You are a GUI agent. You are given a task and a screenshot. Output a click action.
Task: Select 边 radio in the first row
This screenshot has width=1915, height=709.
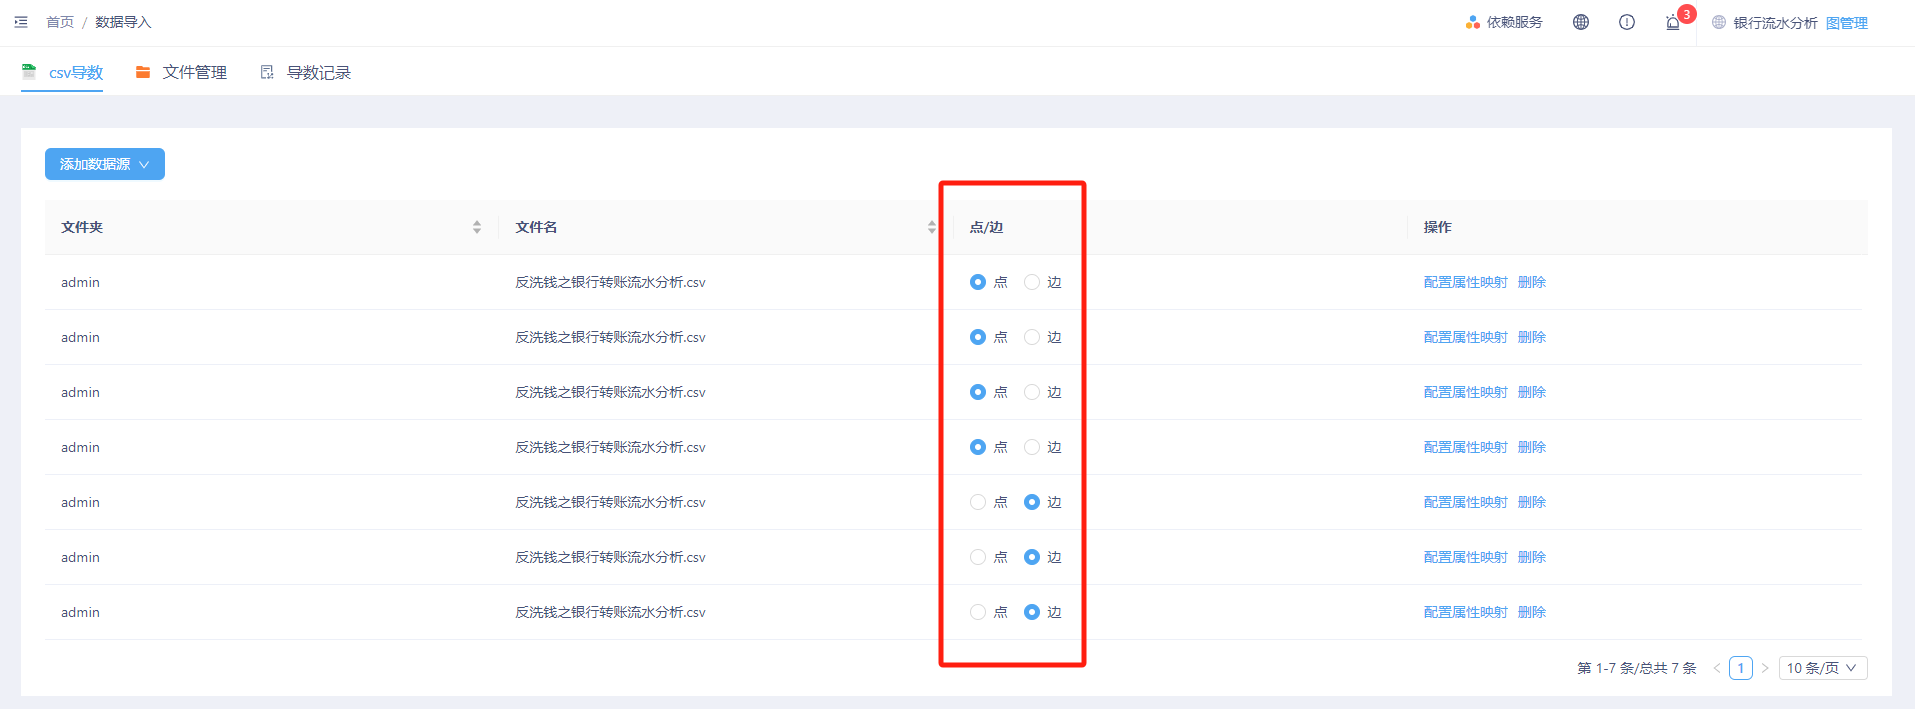pyautogui.click(x=1032, y=282)
